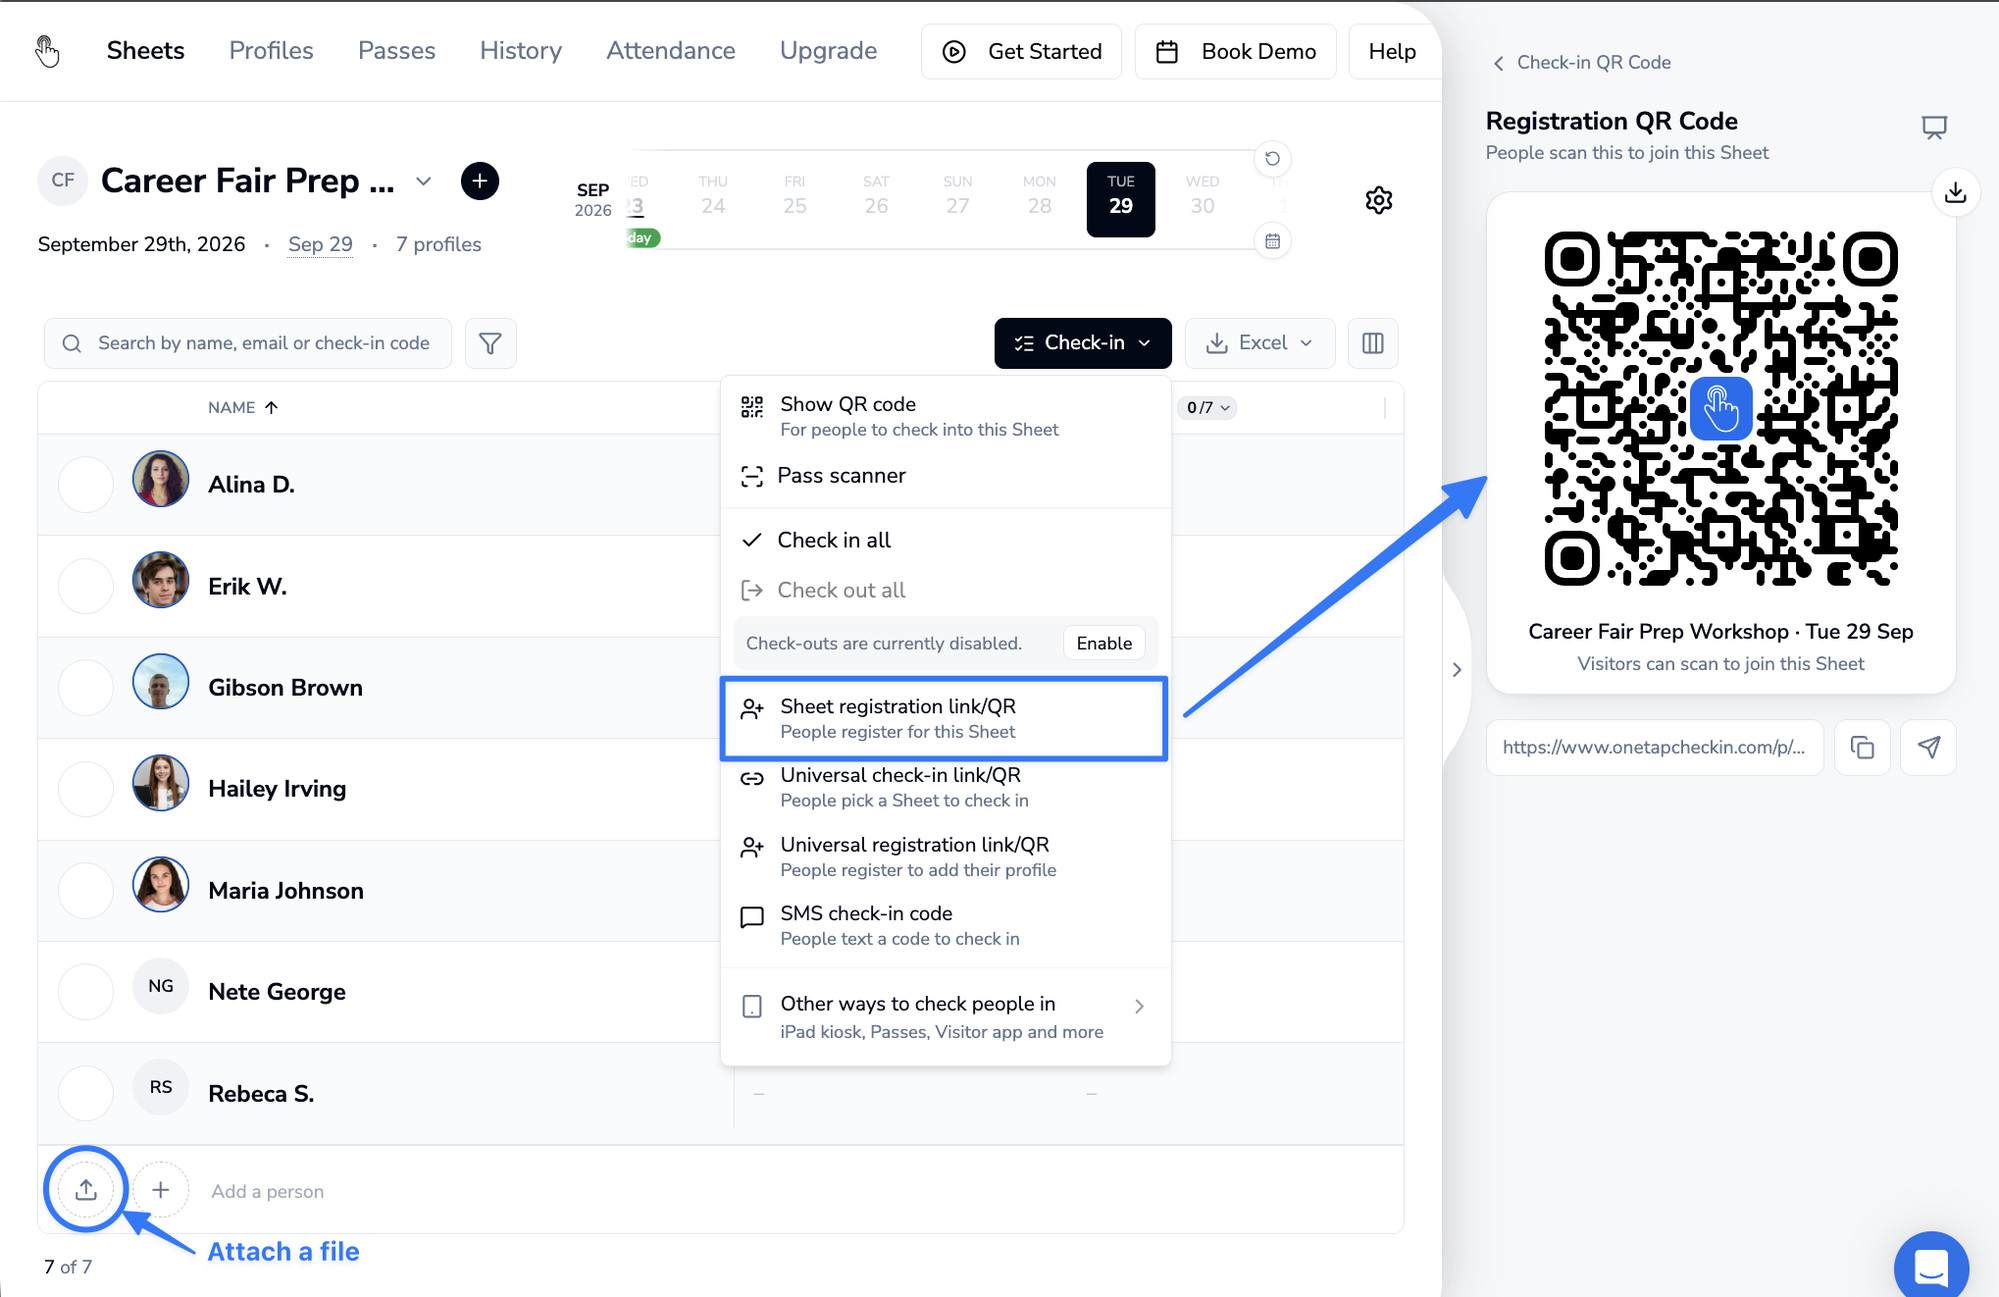The image size is (1999, 1297).
Task: Select Universal check-in link/QR option
Action: coord(945,787)
